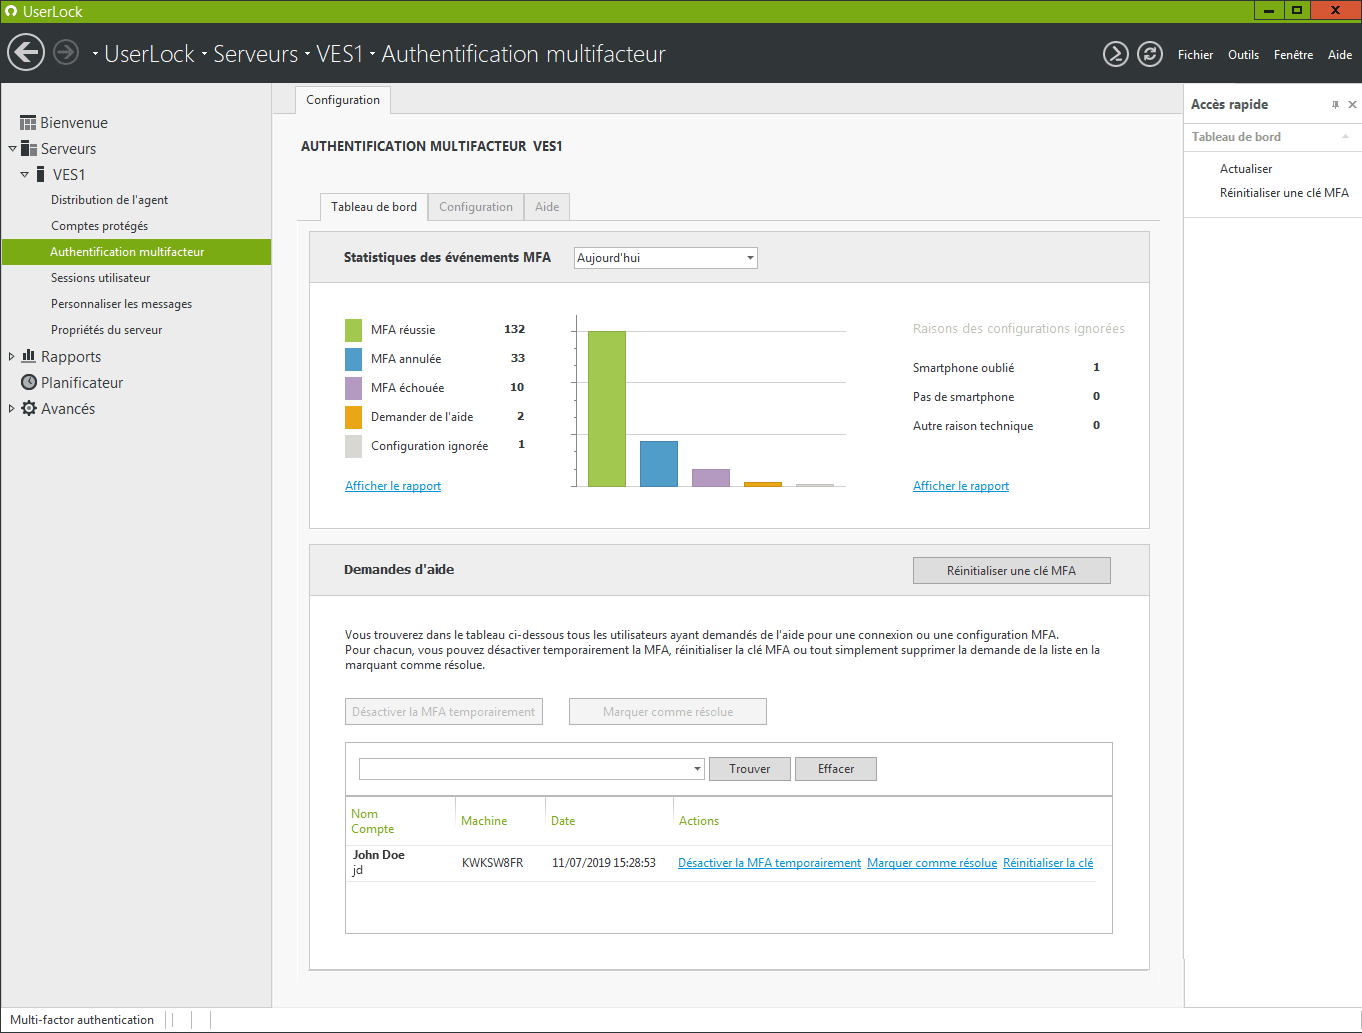Click the Rapports bar chart icon

tap(29, 356)
